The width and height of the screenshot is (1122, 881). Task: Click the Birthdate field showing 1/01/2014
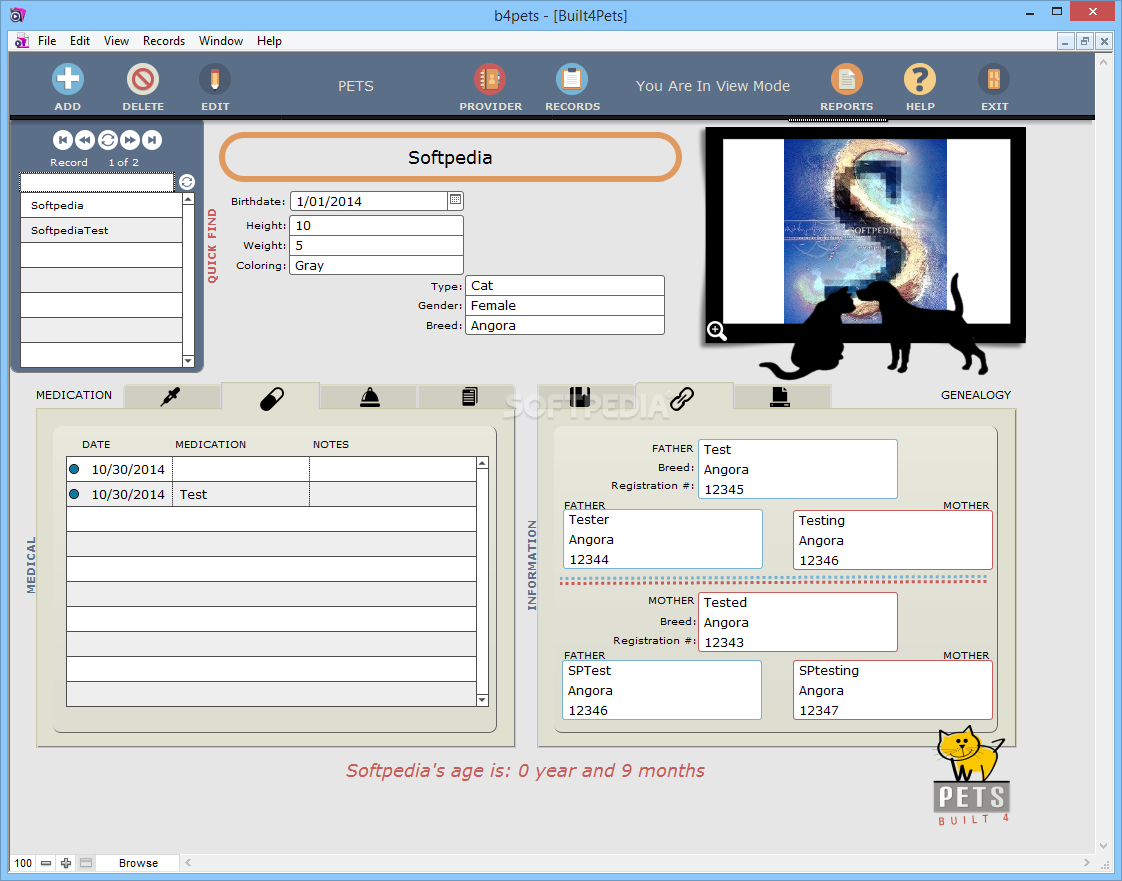click(369, 201)
